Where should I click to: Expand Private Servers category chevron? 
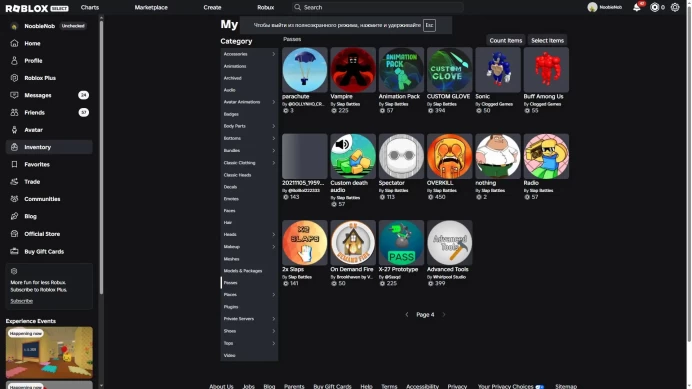pos(274,319)
